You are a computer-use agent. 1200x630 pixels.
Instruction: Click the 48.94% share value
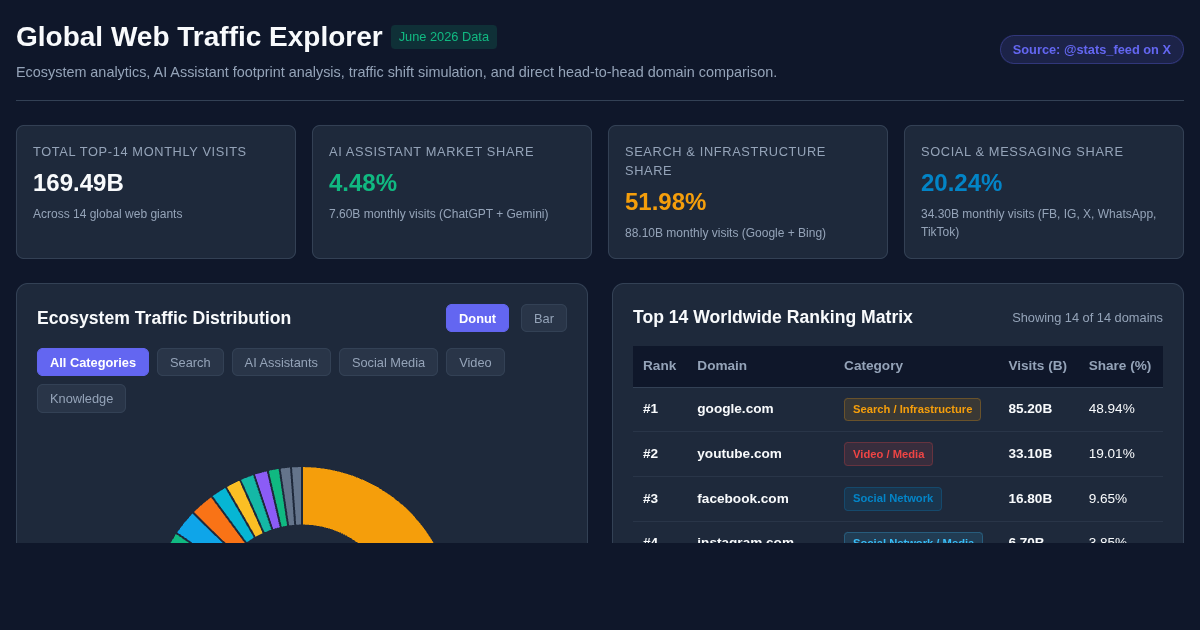tap(1112, 409)
